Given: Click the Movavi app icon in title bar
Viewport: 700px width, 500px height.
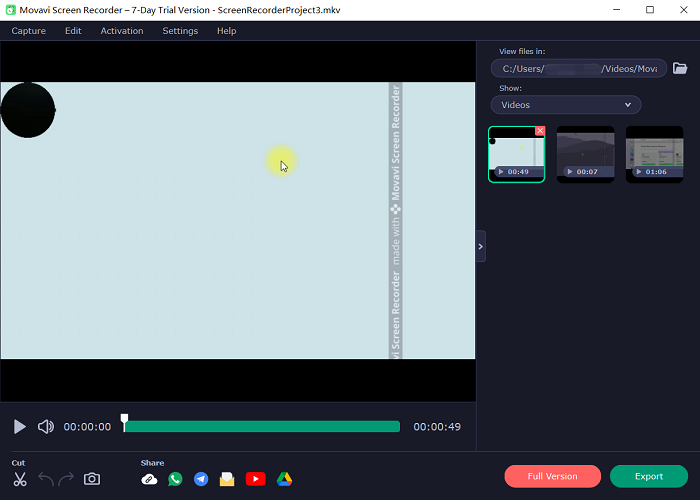Looking at the screenshot, I should click(x=10, y=10).
